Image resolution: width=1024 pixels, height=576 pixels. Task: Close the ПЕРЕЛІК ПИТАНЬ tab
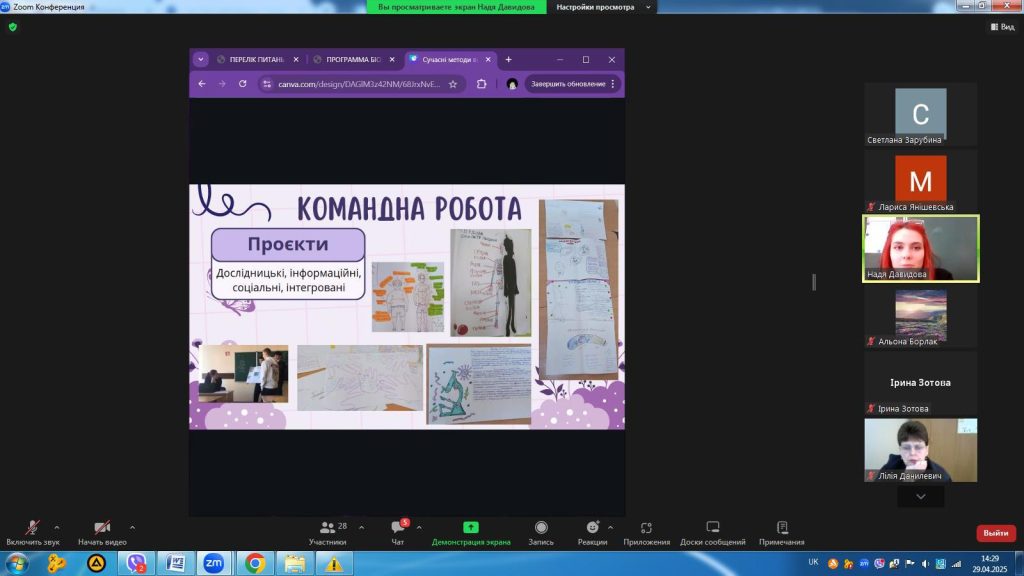pos(296,59)
